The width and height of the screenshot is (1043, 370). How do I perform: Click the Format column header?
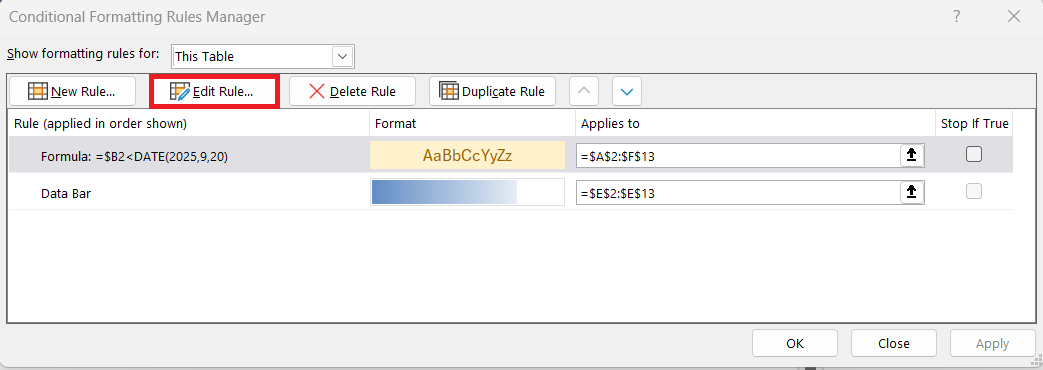click(x=472, y=124)
